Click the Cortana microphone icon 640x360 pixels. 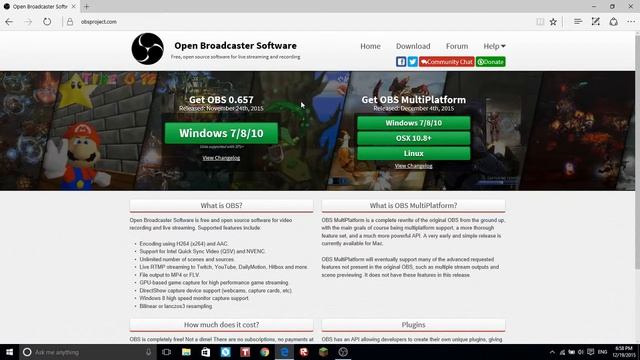(148, 352)
